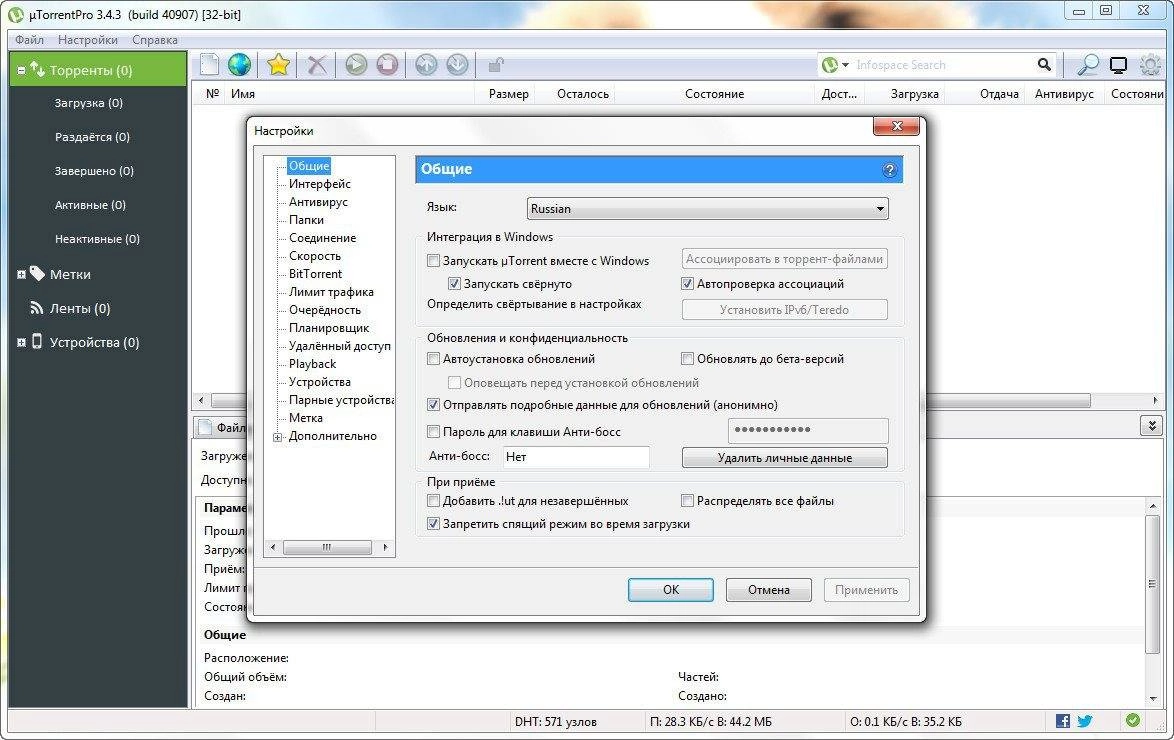Check Распределять все файлы
The height and width of the screenshot is (740, 1174).
pyautogui.click(x=687, y=500)
